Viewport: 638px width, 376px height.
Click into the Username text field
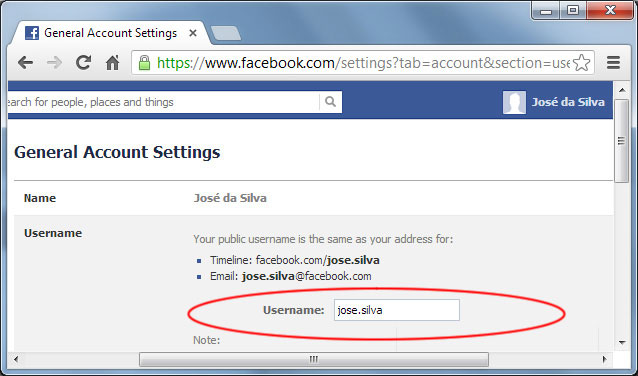click(397, 310)
